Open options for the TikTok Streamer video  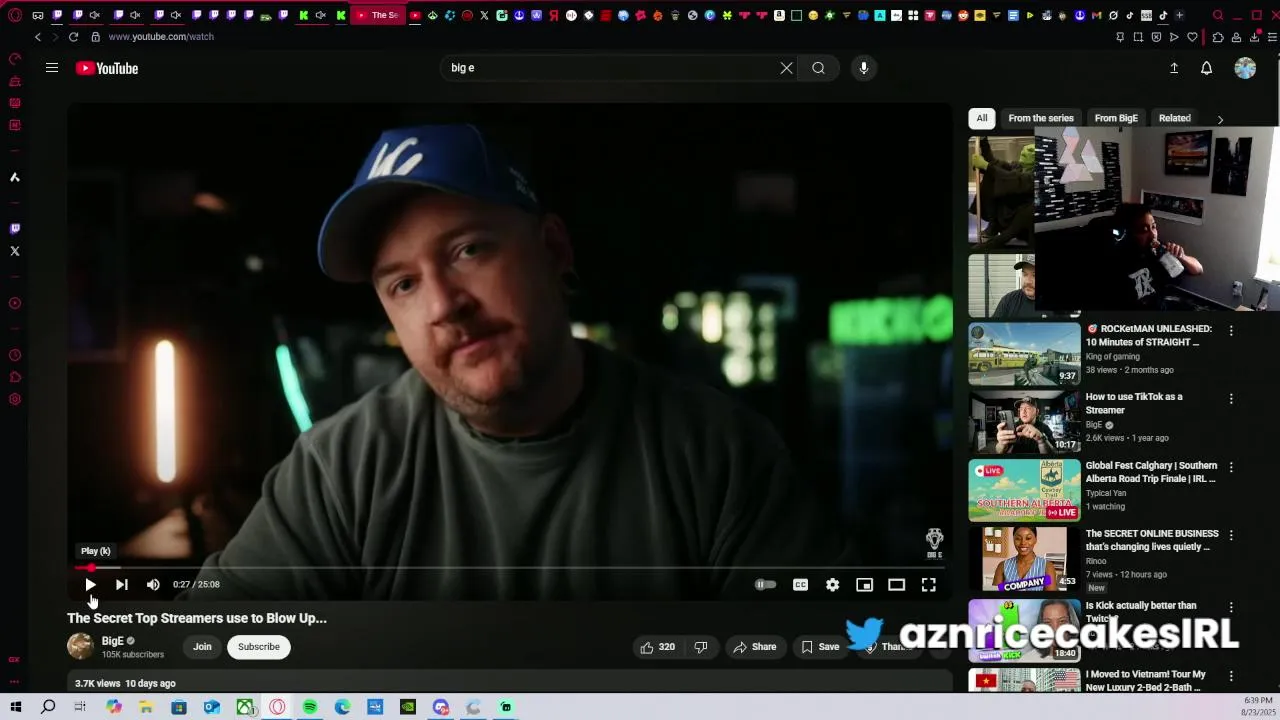click(1231, 398)
